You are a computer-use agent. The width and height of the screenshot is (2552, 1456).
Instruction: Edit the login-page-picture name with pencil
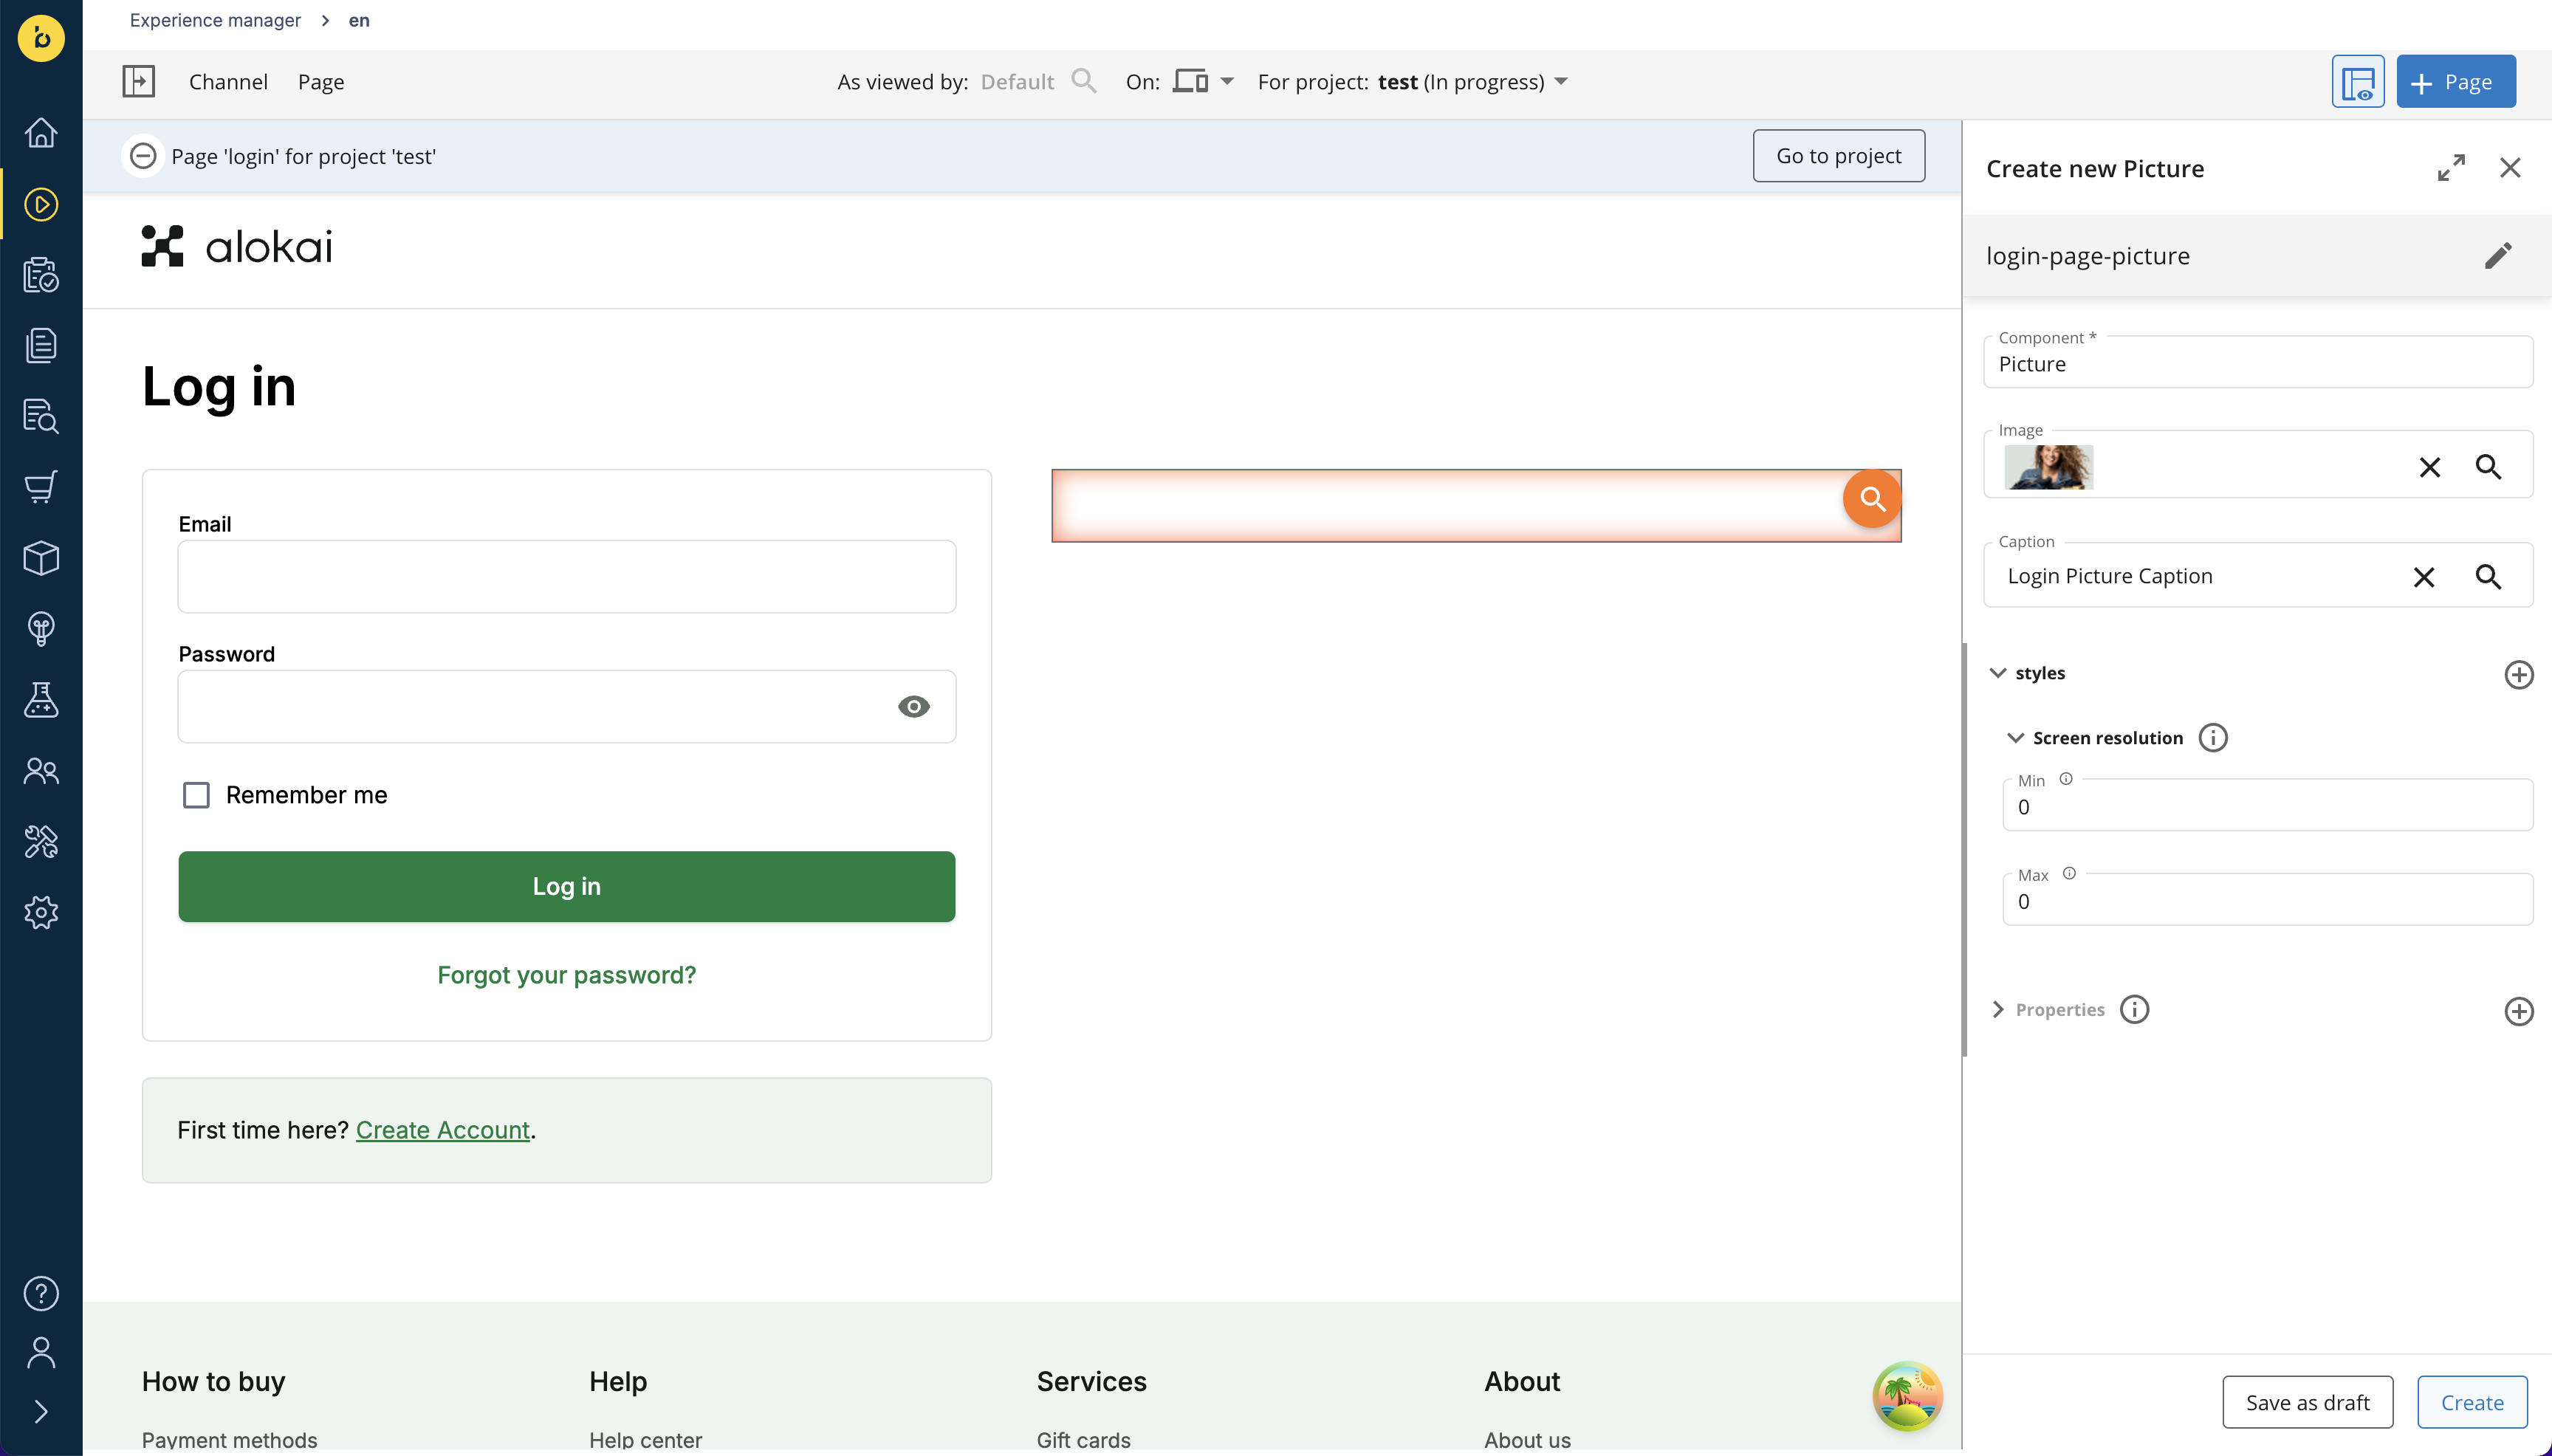pos(2498,255)
